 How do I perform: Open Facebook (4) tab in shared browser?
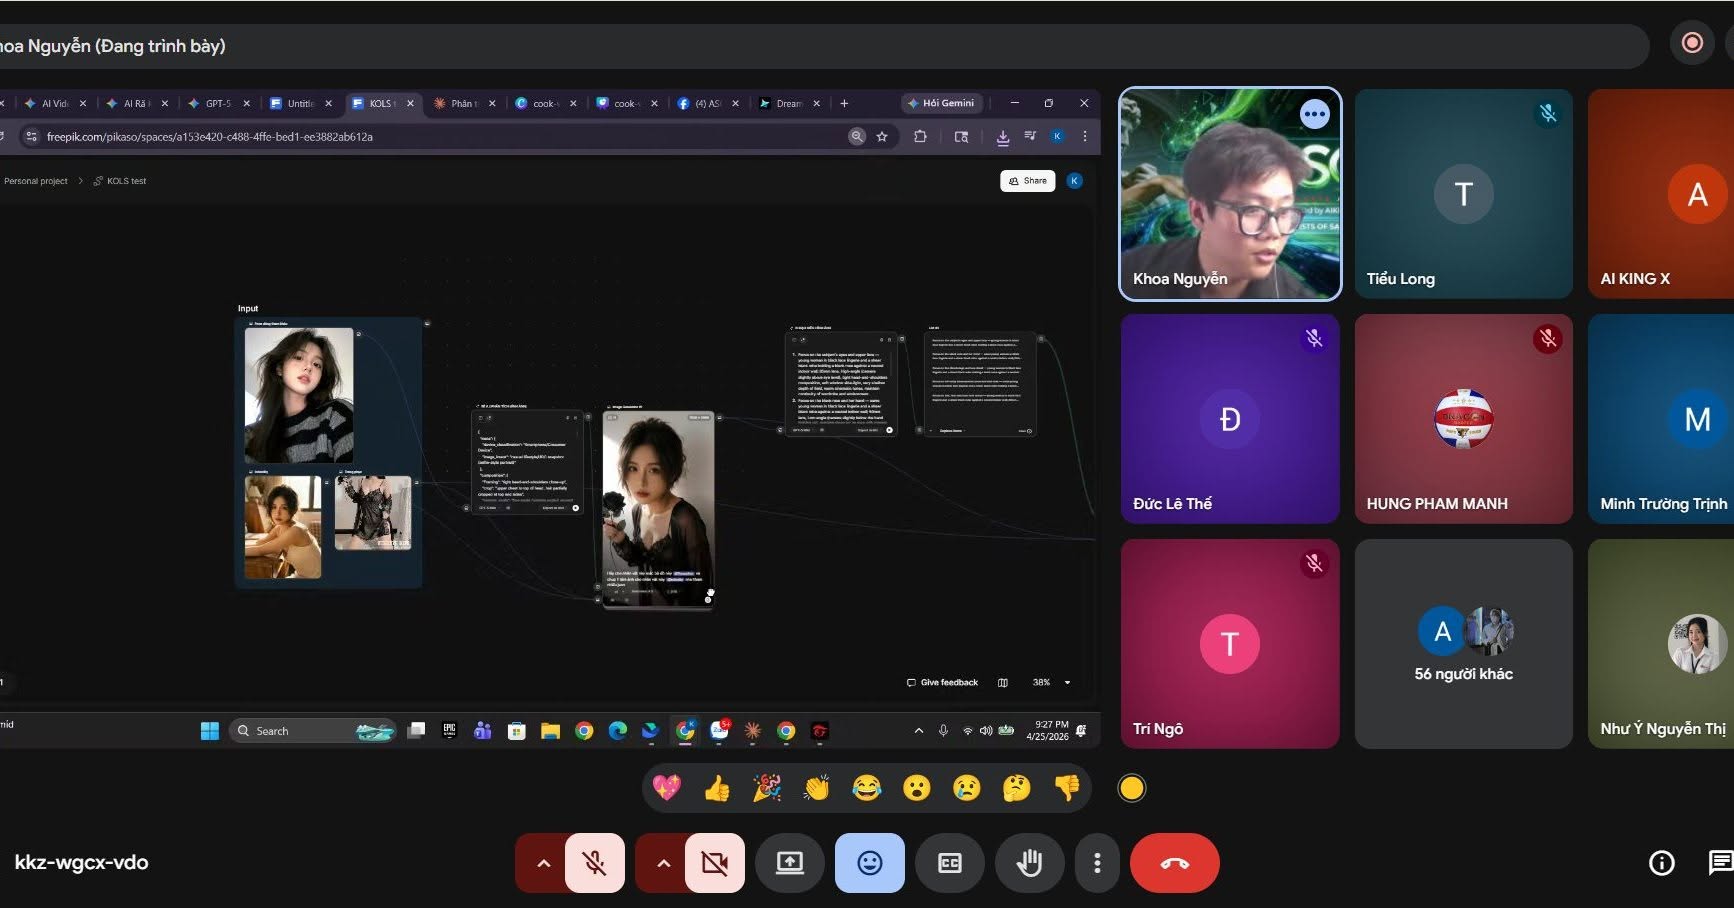click(708, 103)
